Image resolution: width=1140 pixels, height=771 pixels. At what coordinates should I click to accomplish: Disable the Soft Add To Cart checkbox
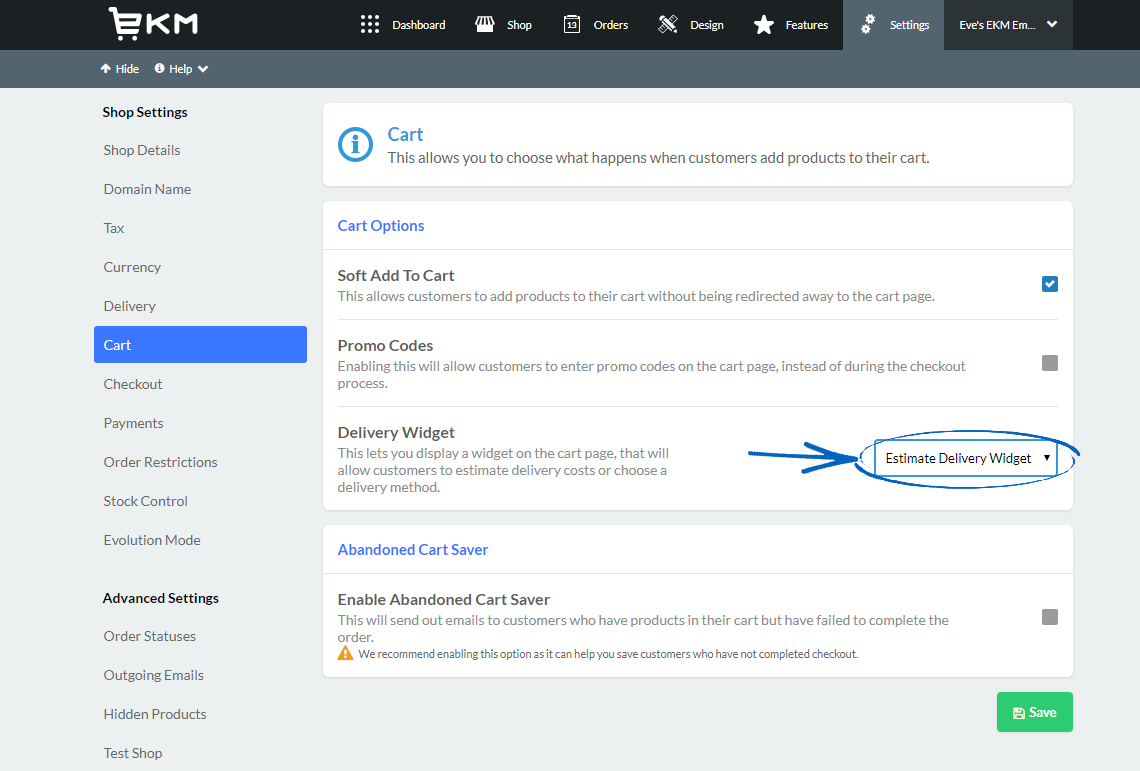tap(1049, 284)
